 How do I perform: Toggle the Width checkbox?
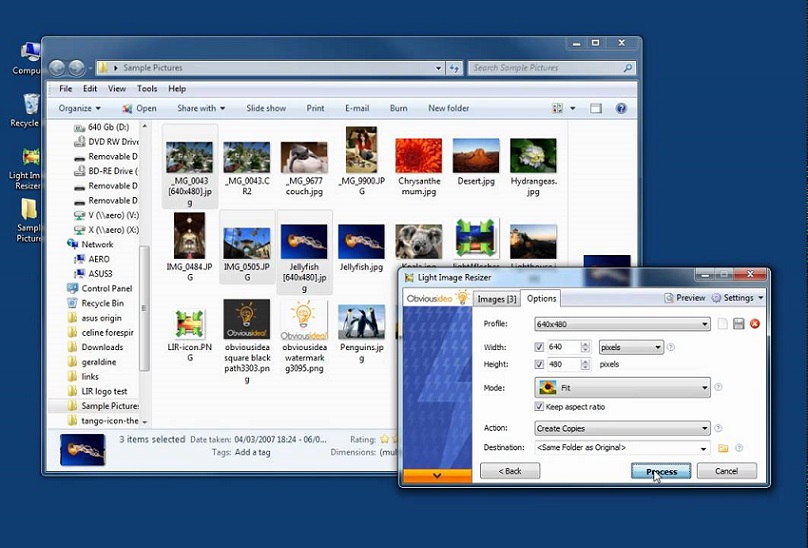(x=539, y=347)
